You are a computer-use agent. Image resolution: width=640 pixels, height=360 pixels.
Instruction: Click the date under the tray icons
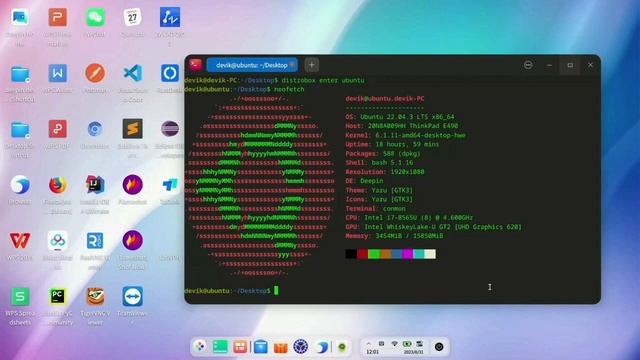413,351
